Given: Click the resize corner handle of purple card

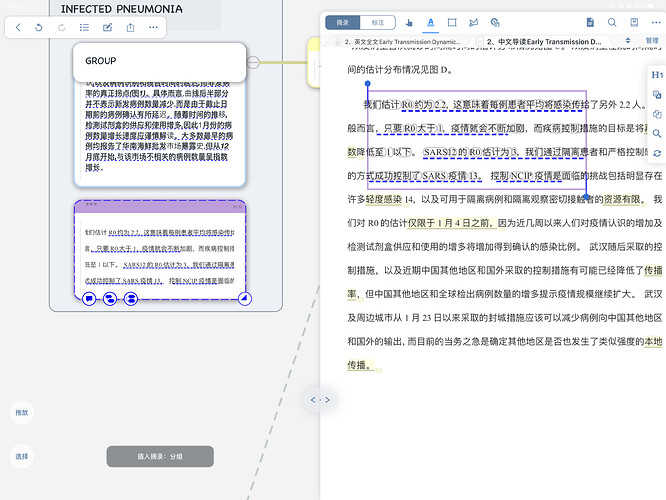Looking at the screenshot, I should [x=244, y=299].
